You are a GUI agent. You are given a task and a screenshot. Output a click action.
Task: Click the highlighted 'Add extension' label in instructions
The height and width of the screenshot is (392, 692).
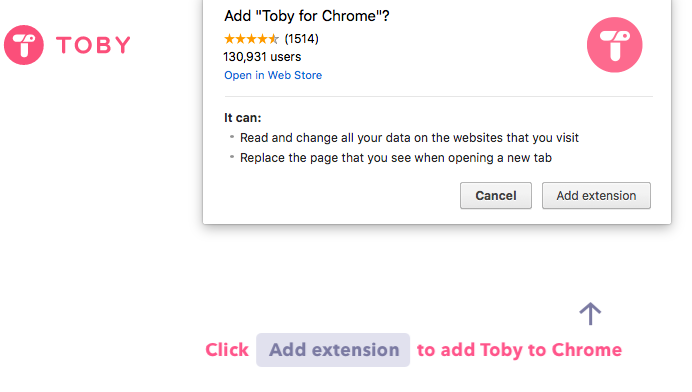333,350
